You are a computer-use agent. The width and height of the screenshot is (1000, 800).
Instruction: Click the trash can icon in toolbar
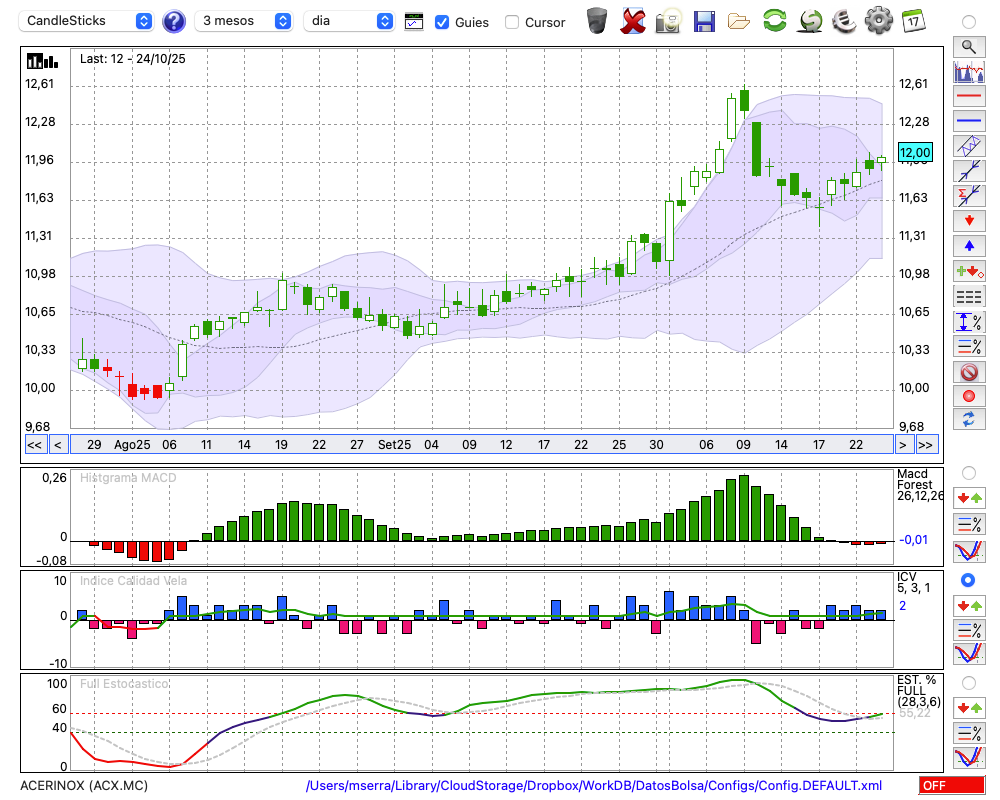click(x=597, y=20)
